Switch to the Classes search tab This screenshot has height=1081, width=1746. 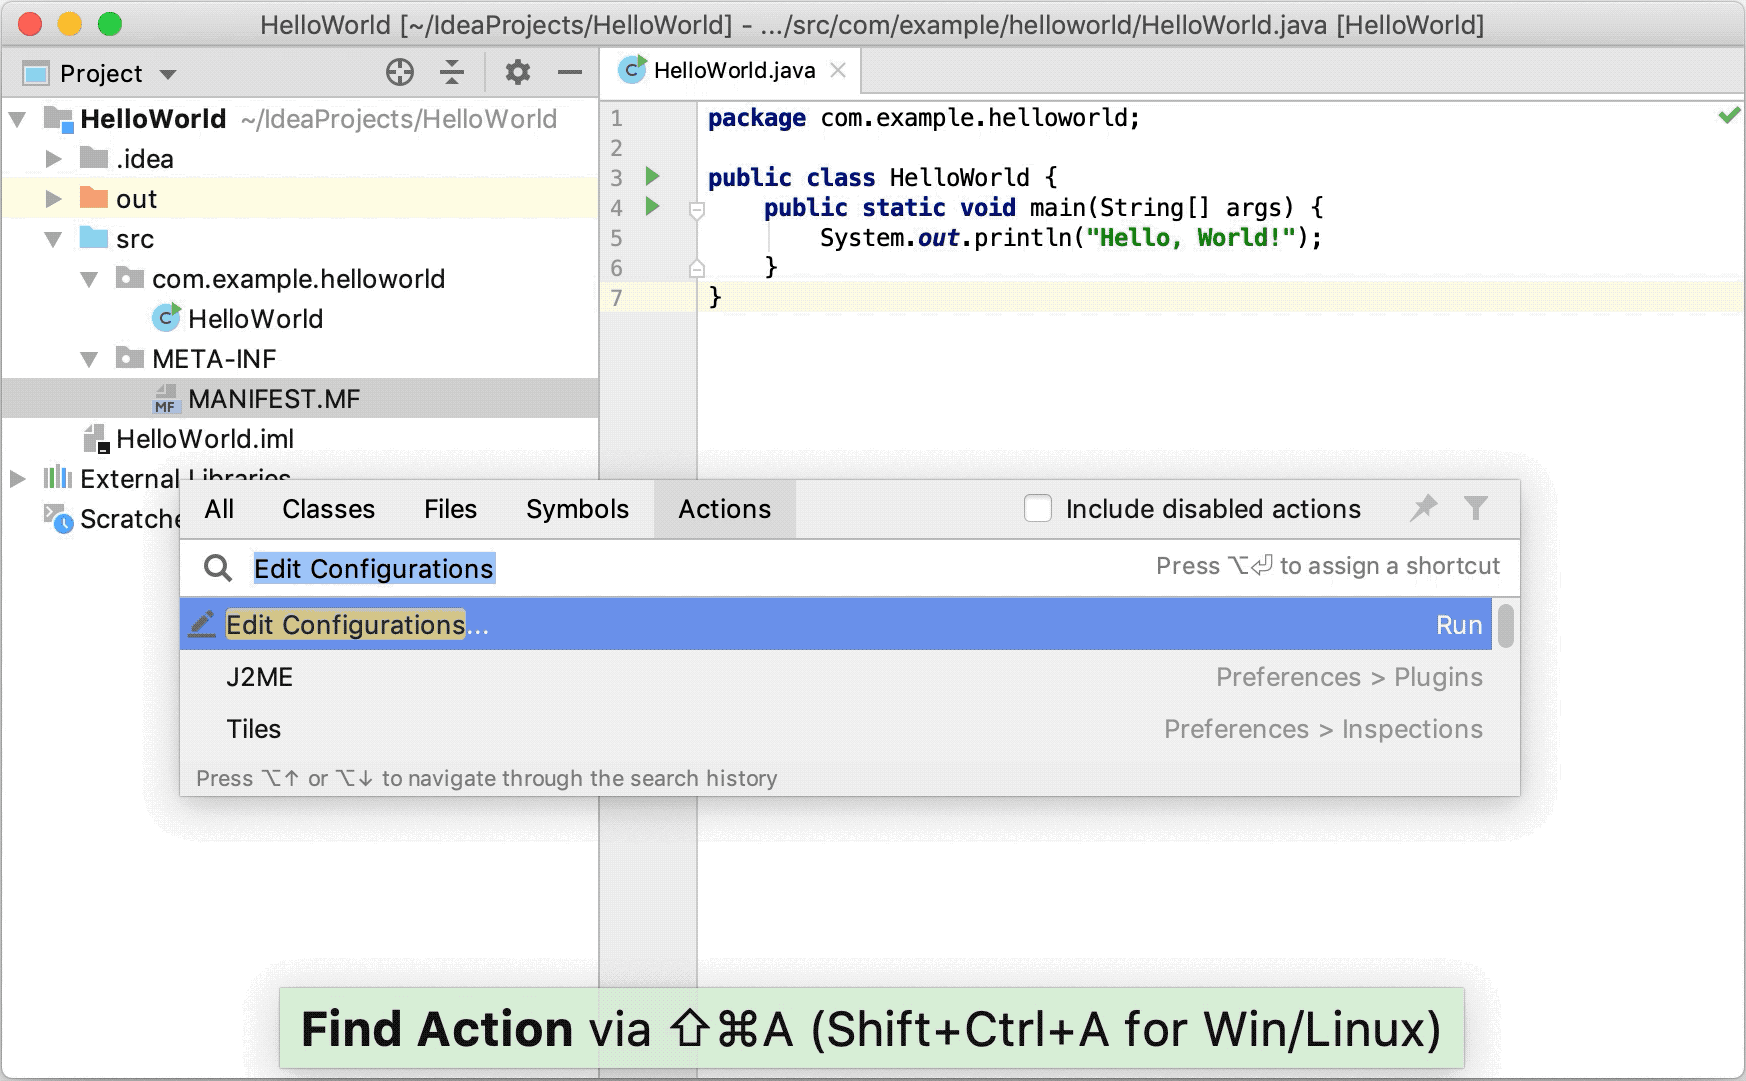328,509
